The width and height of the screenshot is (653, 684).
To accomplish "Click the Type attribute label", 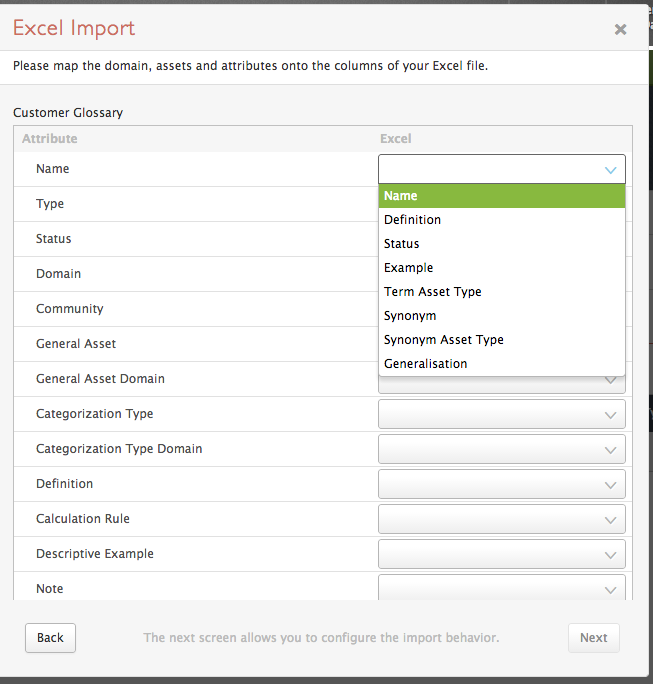I will click(x=50, y=204).
